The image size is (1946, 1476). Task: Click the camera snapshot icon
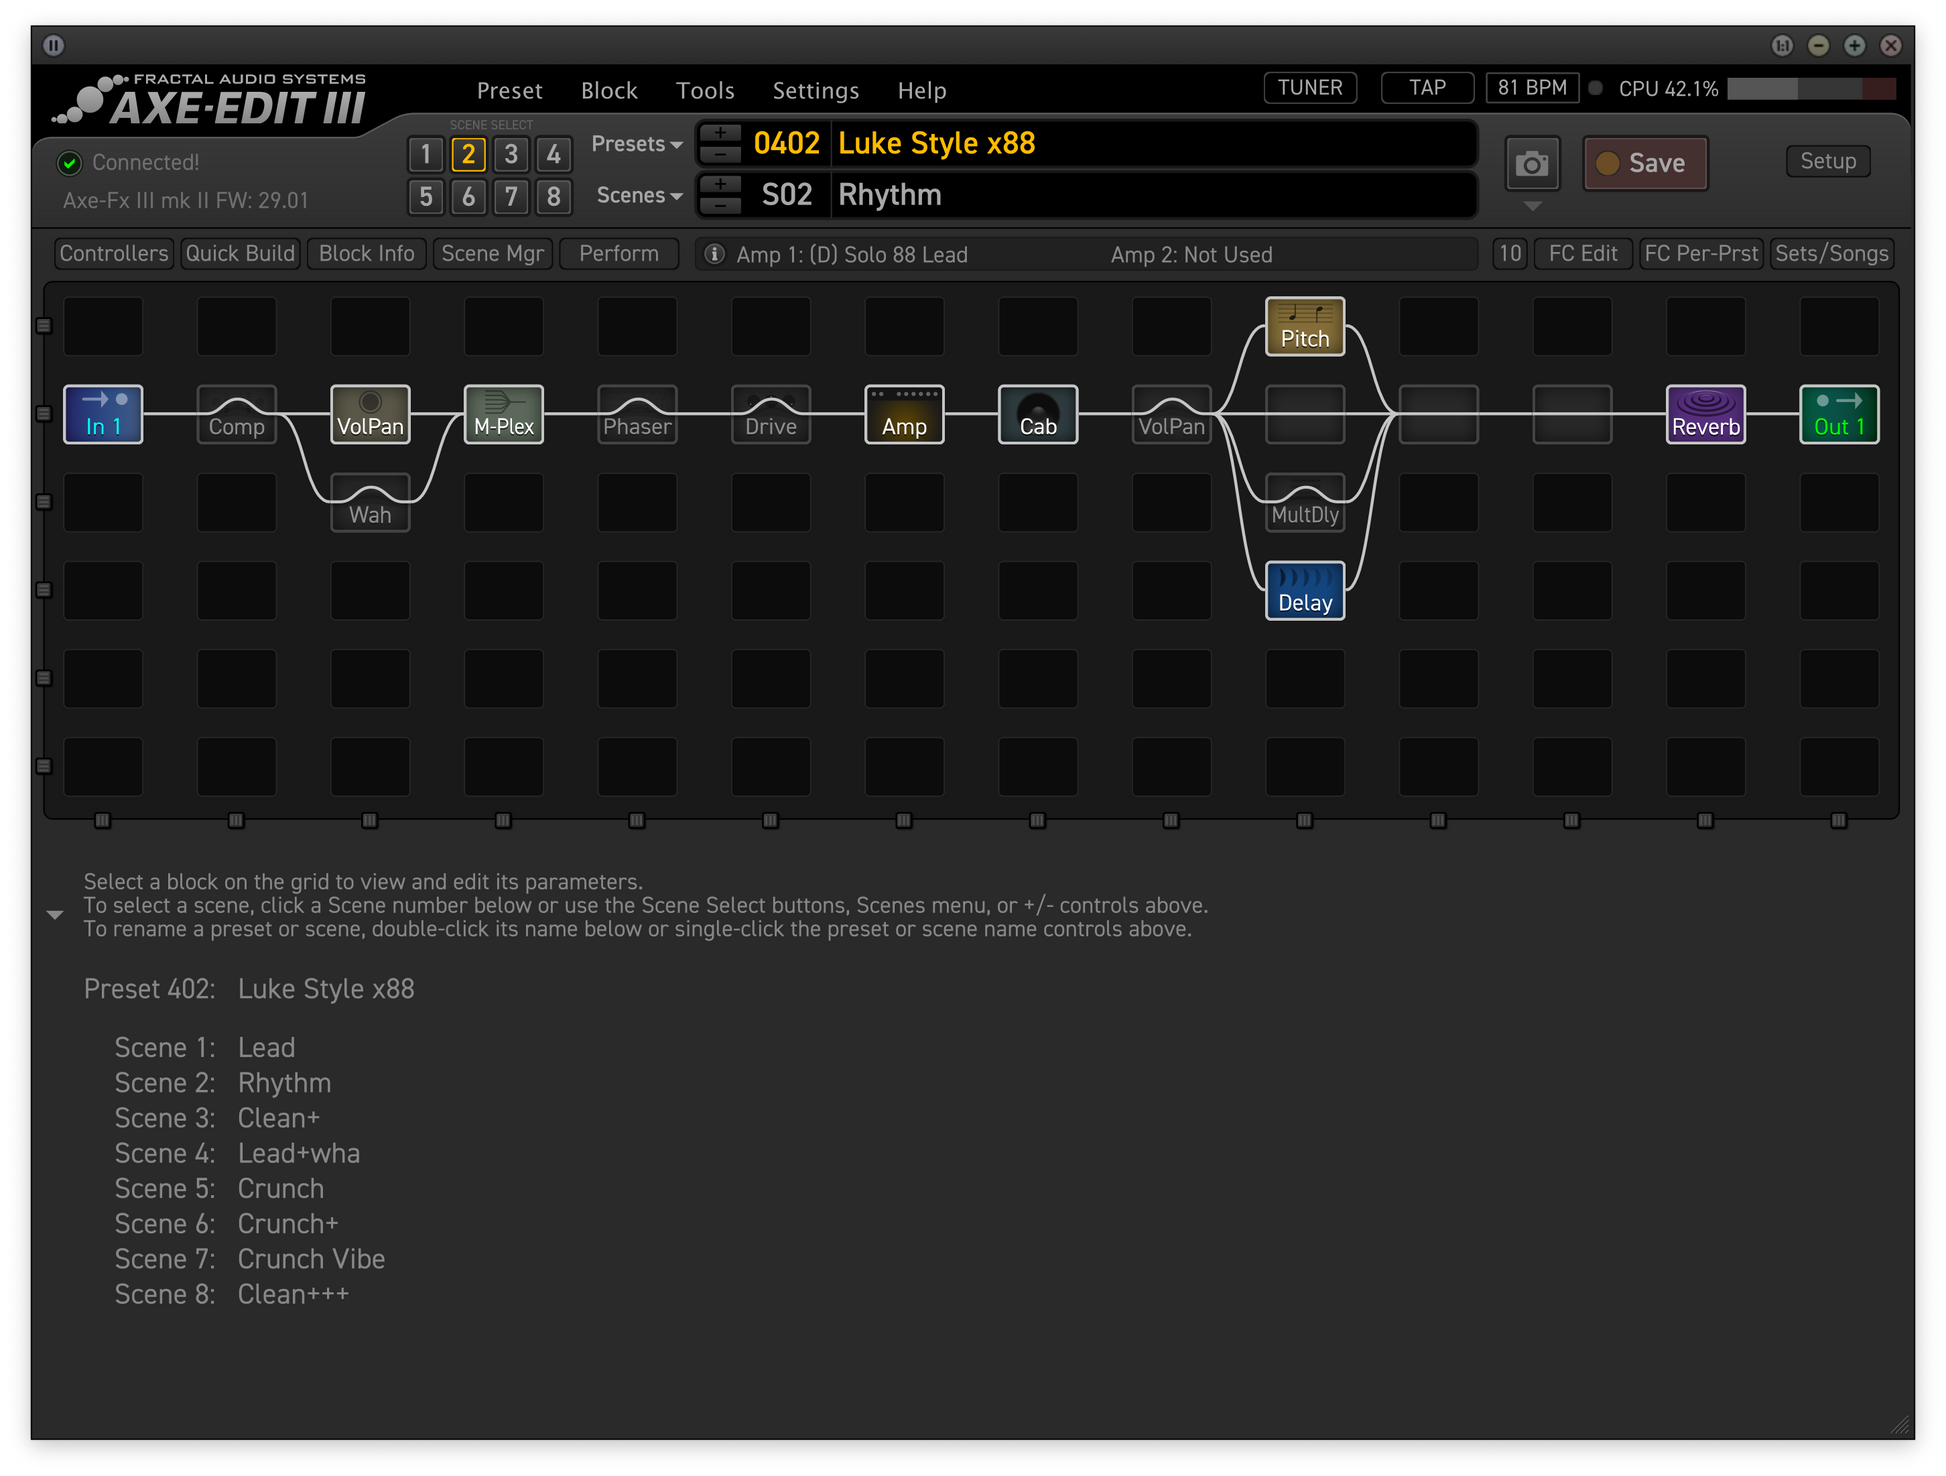click(1531, 164)
